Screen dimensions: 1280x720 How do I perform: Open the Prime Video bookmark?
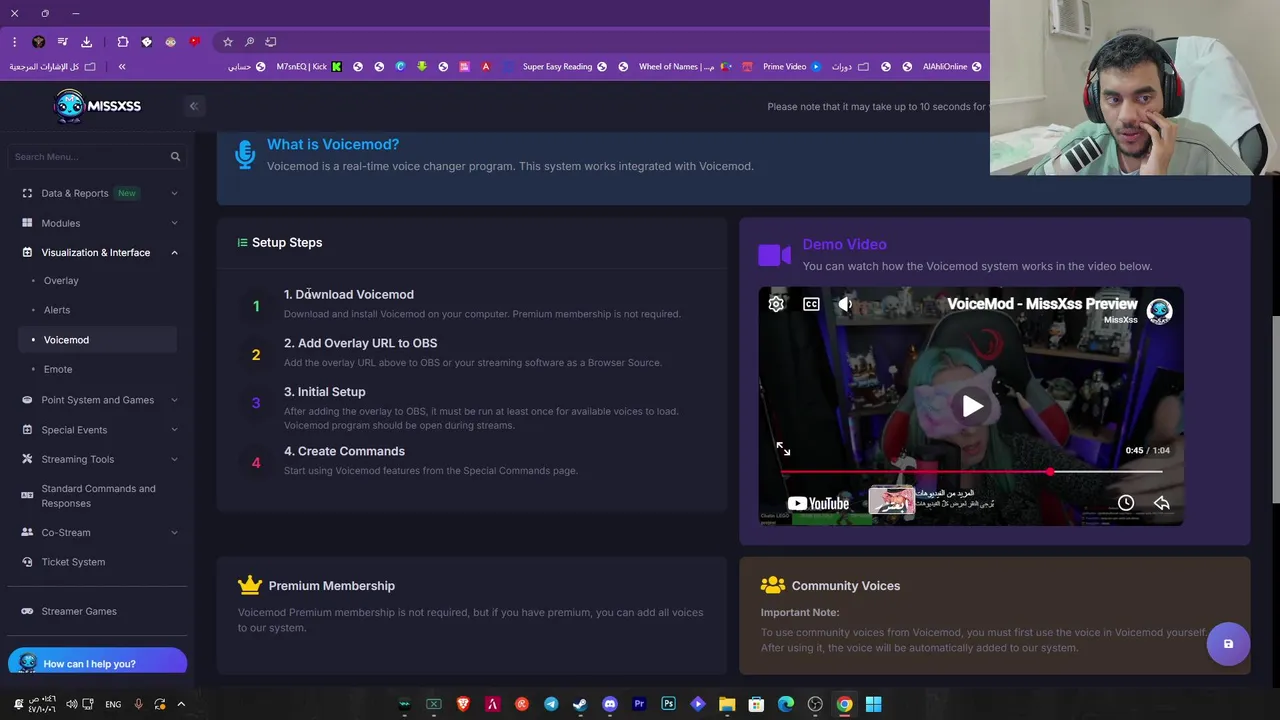pyautogui.click(x=792, y=67)
